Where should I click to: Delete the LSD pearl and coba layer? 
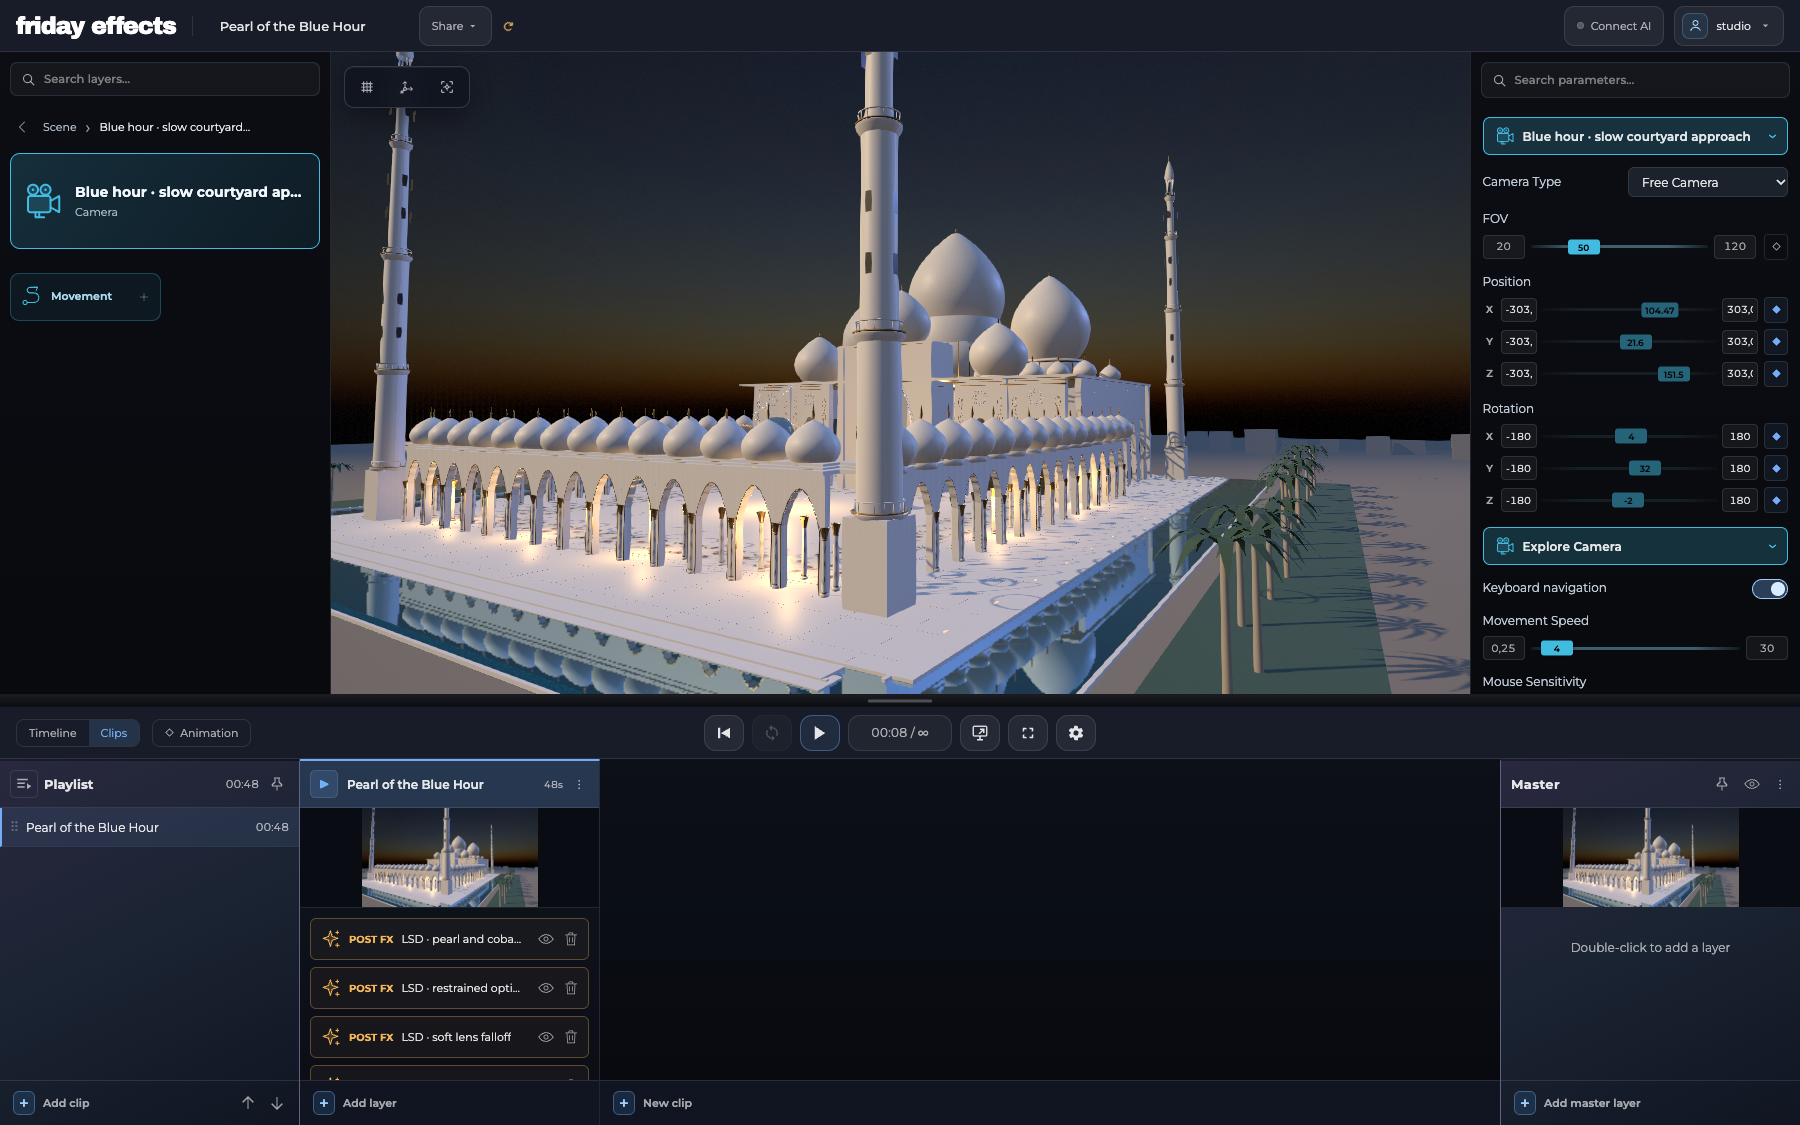pos(571,939)
